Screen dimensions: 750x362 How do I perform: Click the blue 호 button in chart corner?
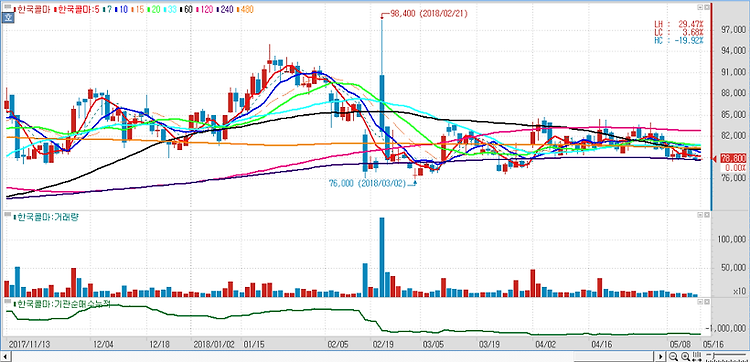click(7, 19)
